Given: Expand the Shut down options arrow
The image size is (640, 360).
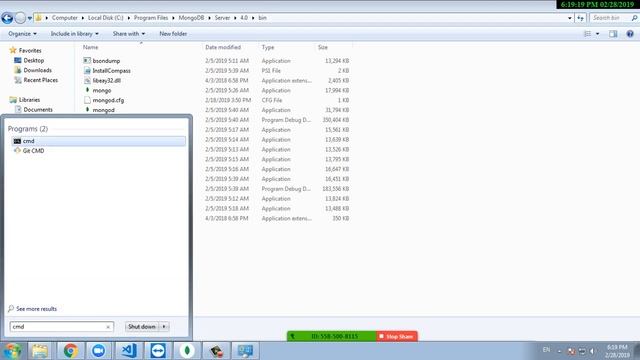Looking at the screenshot, I should tap(164, 327).
